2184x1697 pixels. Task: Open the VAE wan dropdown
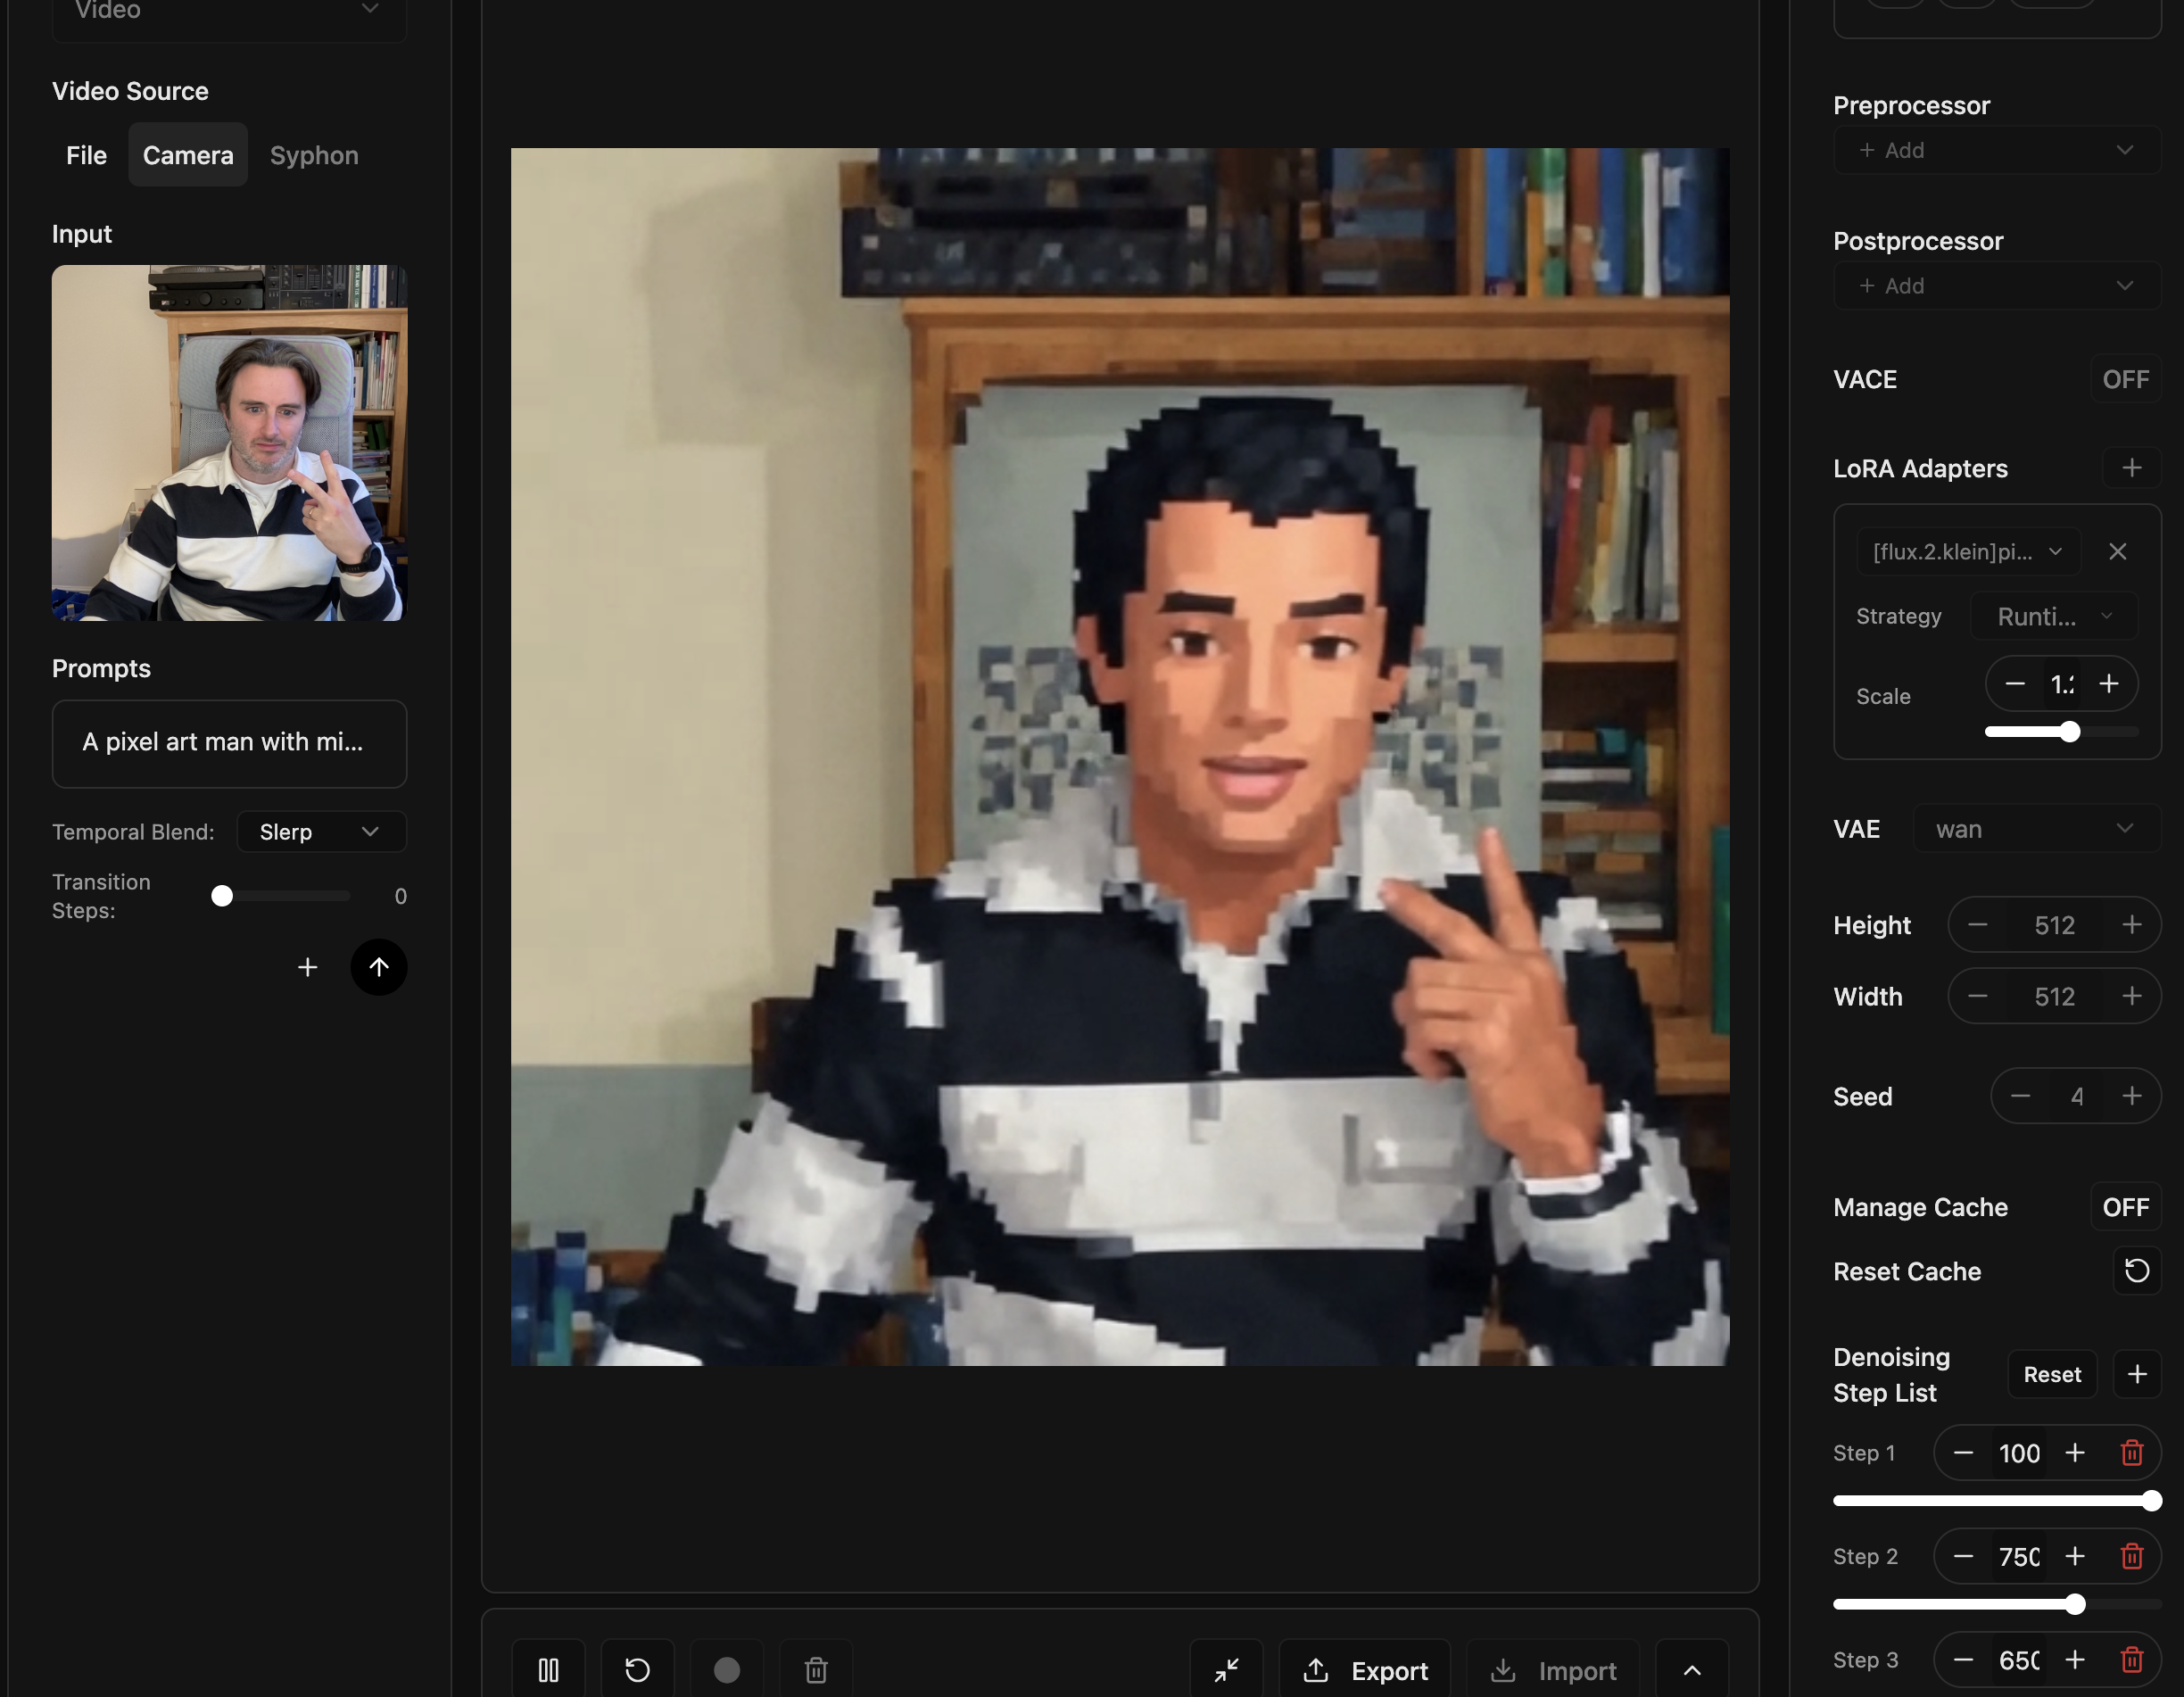coord(2035,829)
